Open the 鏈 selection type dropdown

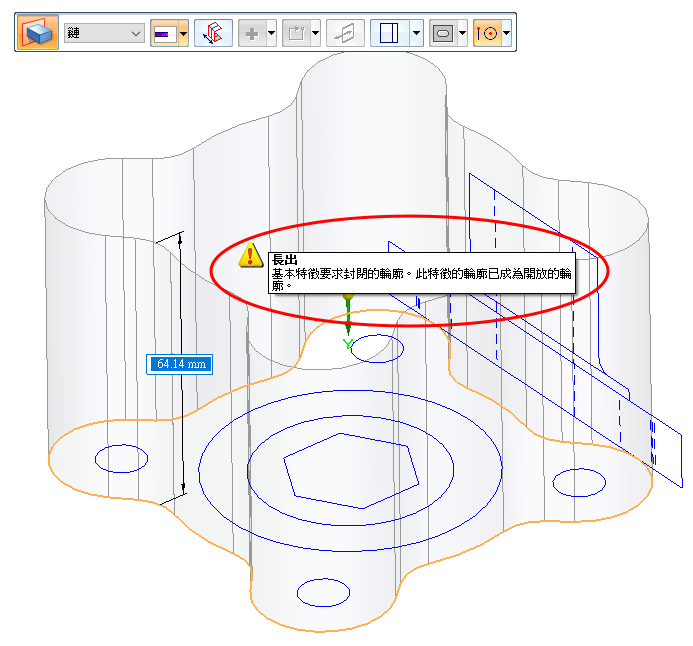104,33
